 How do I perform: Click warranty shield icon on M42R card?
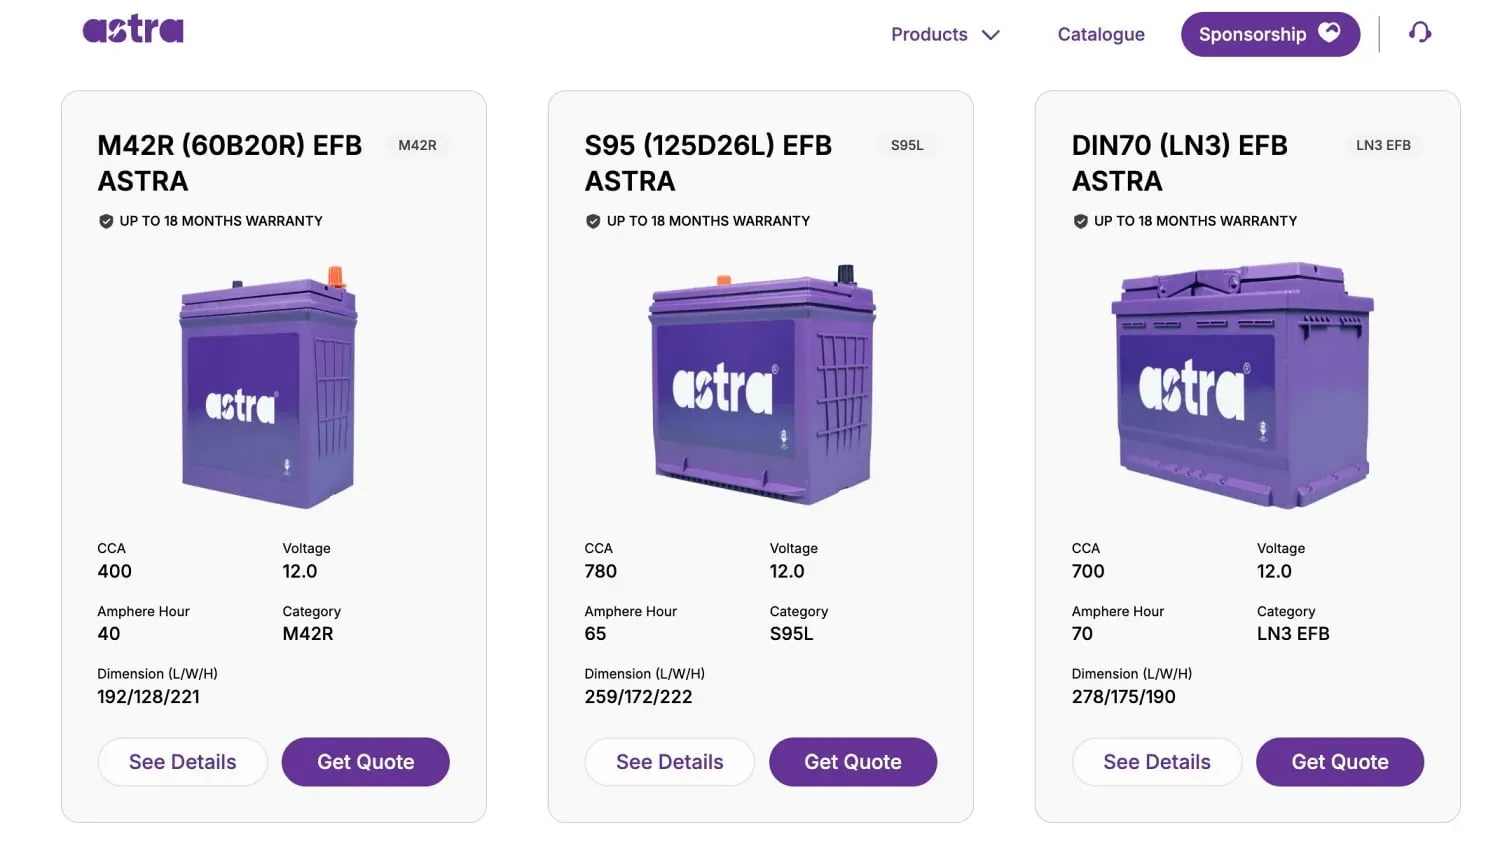tap(106, 221)
